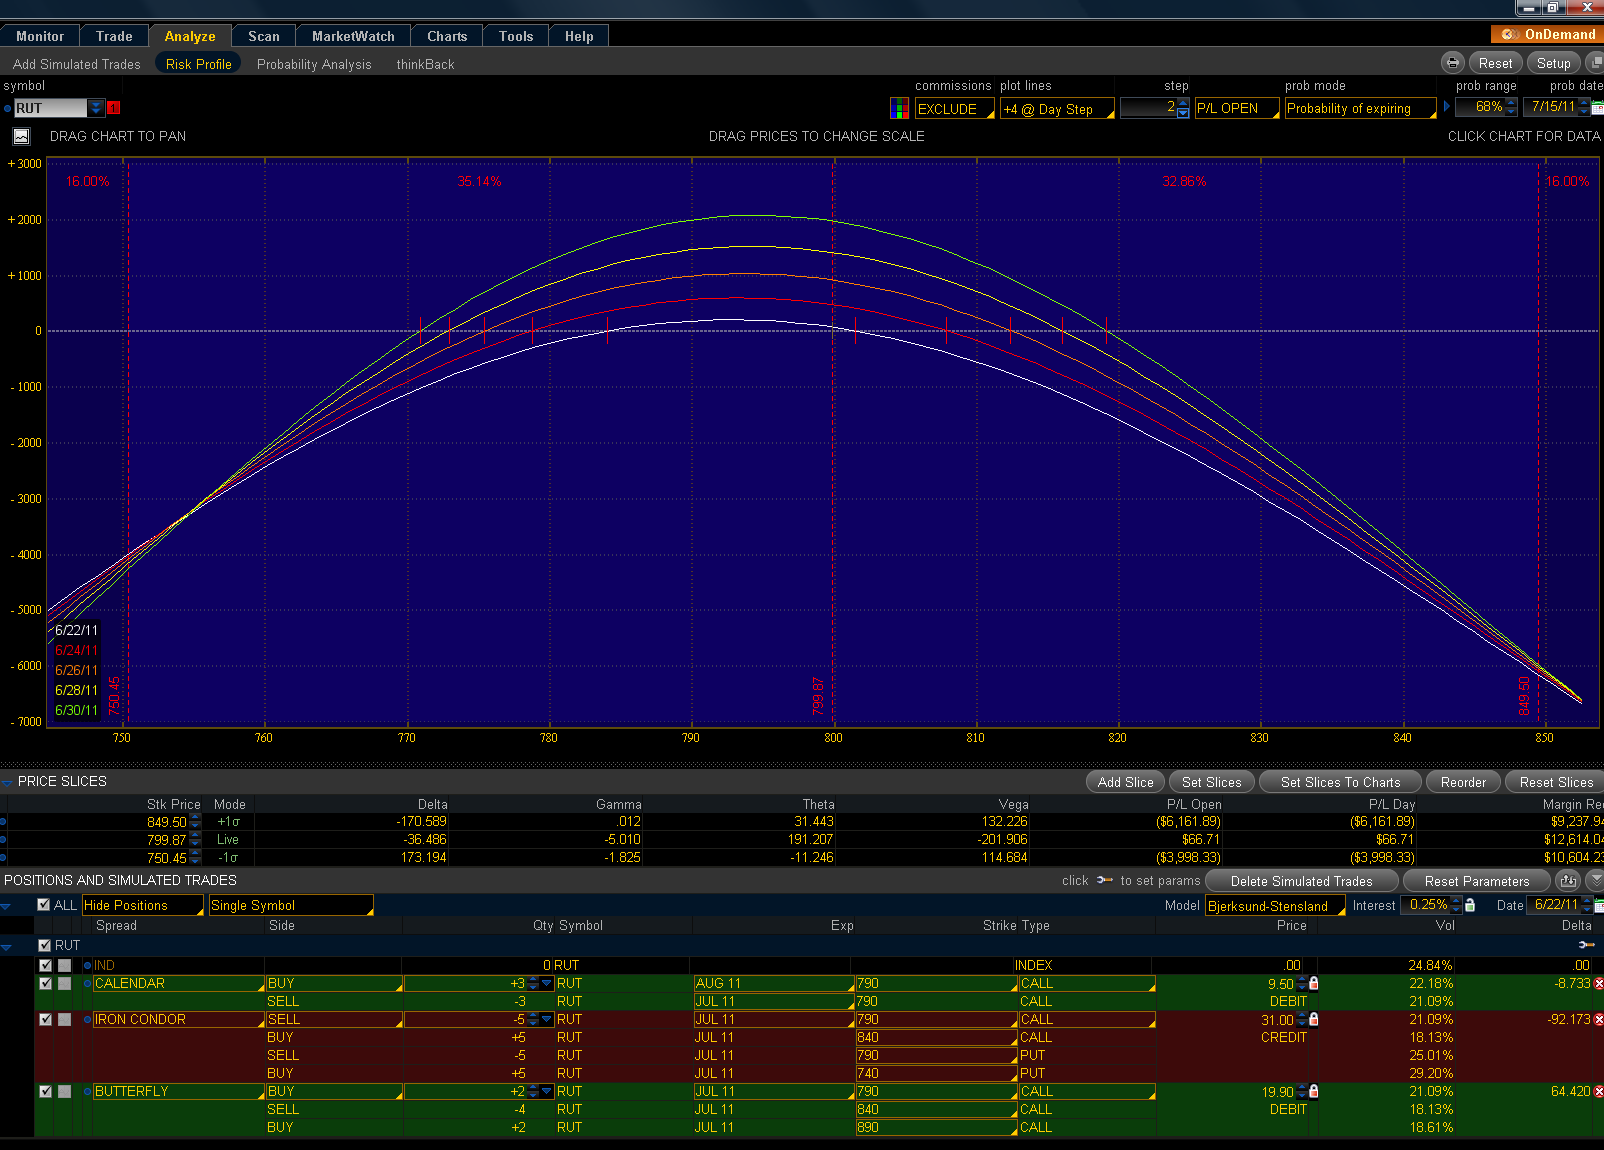Viewport: 1604px width, 1150px height.
Task: Open the Bjerksund-Stensland model dropdown
Action: point(1275,905)
